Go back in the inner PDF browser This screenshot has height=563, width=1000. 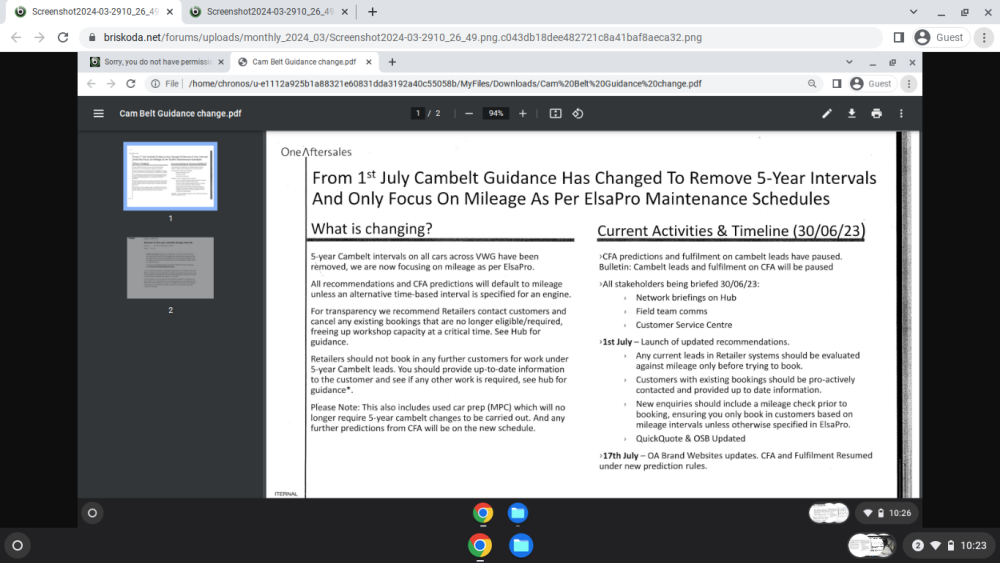[x=91, y=84]
